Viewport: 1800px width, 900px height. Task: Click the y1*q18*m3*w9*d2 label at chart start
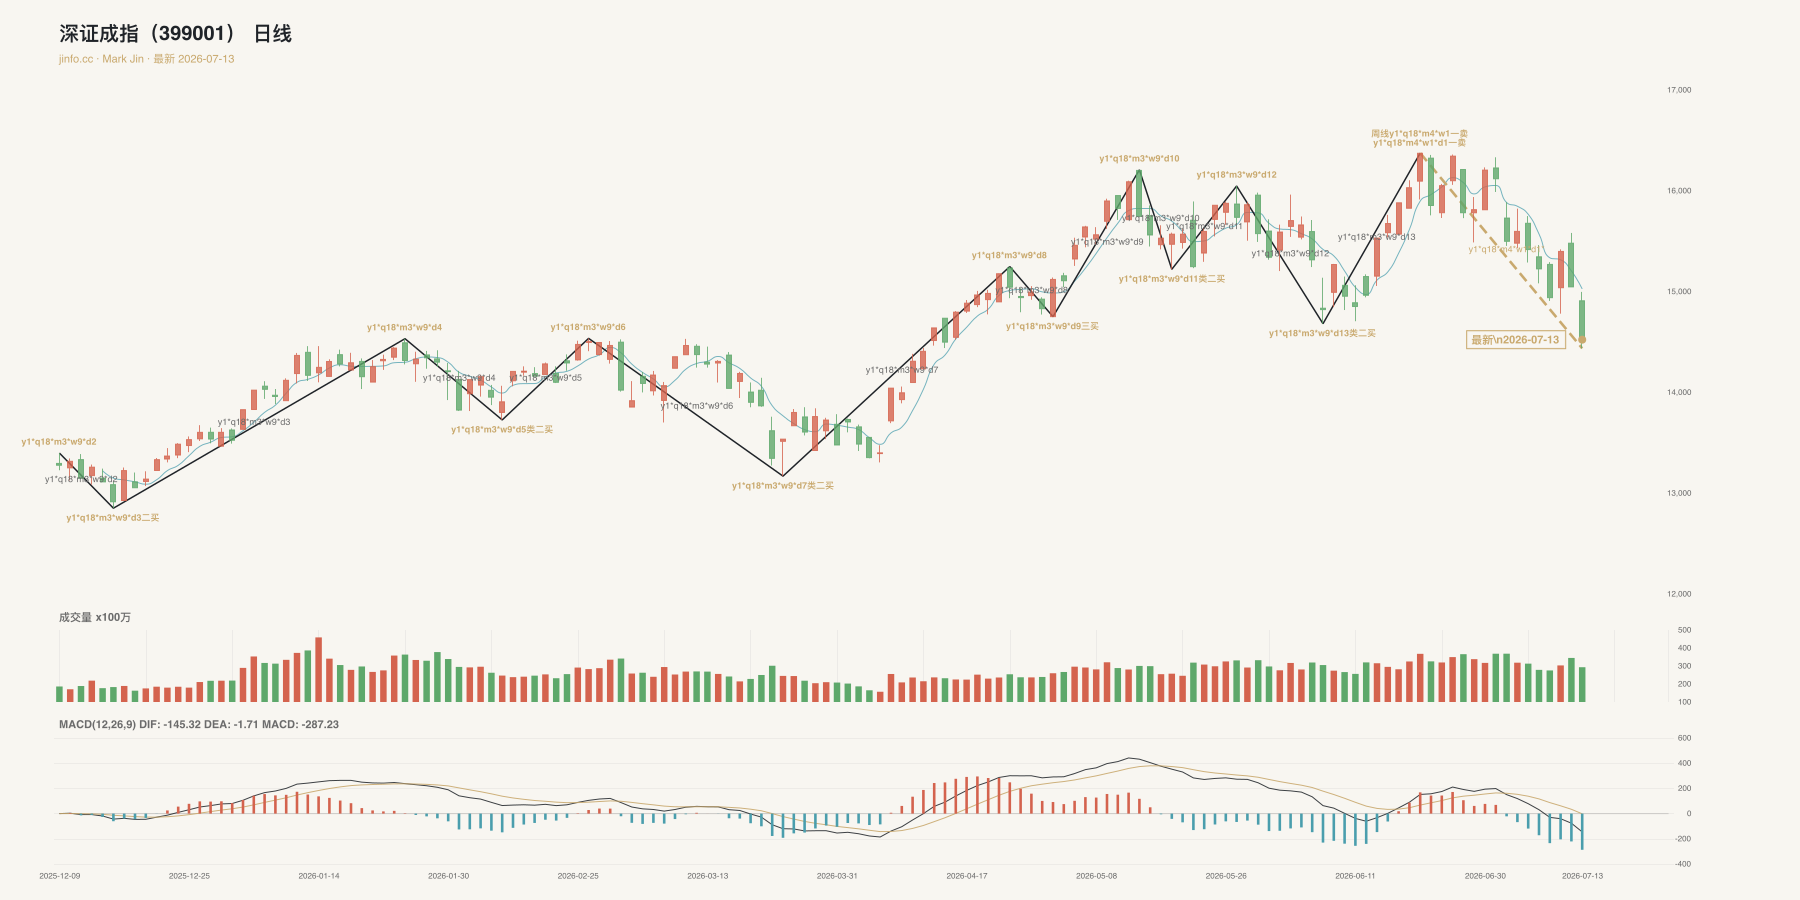tap(59, 442)
